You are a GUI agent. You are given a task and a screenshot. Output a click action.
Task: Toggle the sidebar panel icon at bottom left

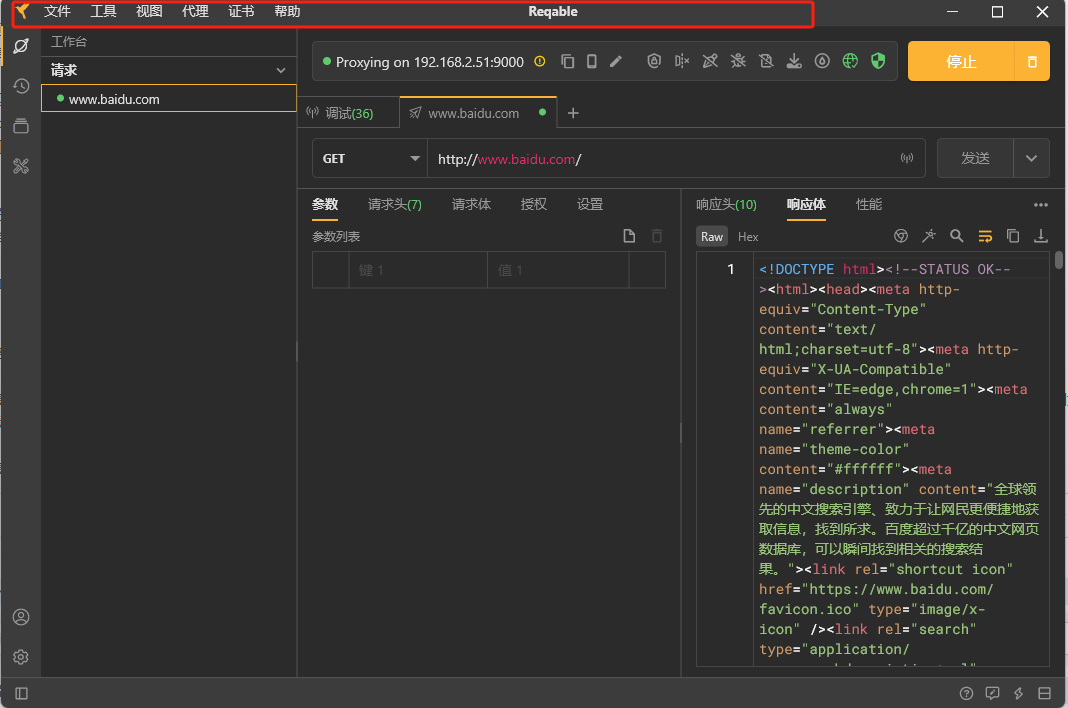[x=21, y=693]
